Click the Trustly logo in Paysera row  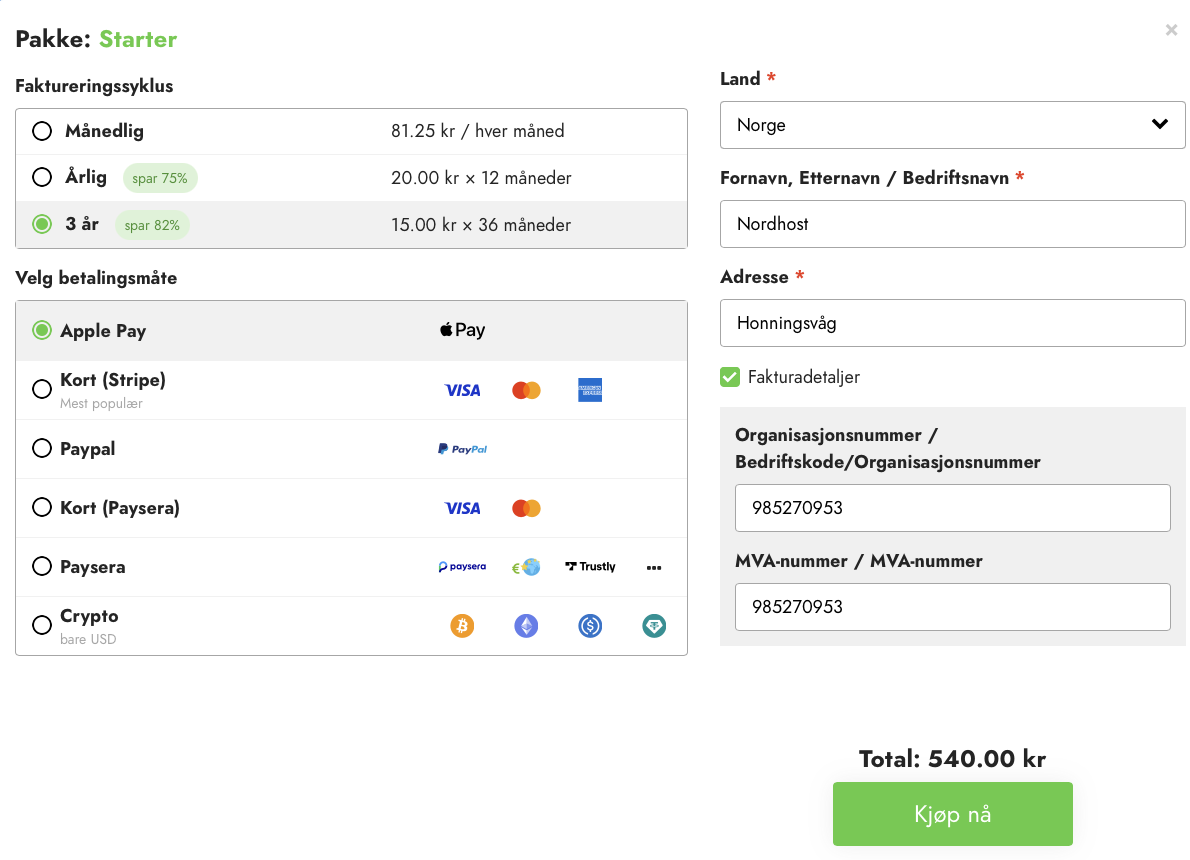click(590, 567)
